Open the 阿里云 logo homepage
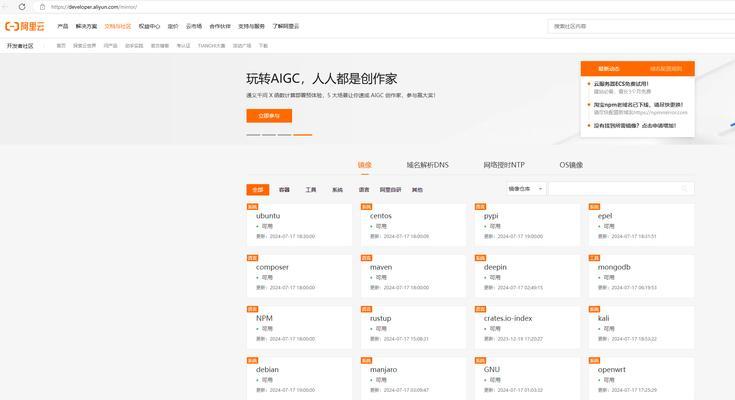The width and height of the screenshot is (735, 400). tap(25, 26)
